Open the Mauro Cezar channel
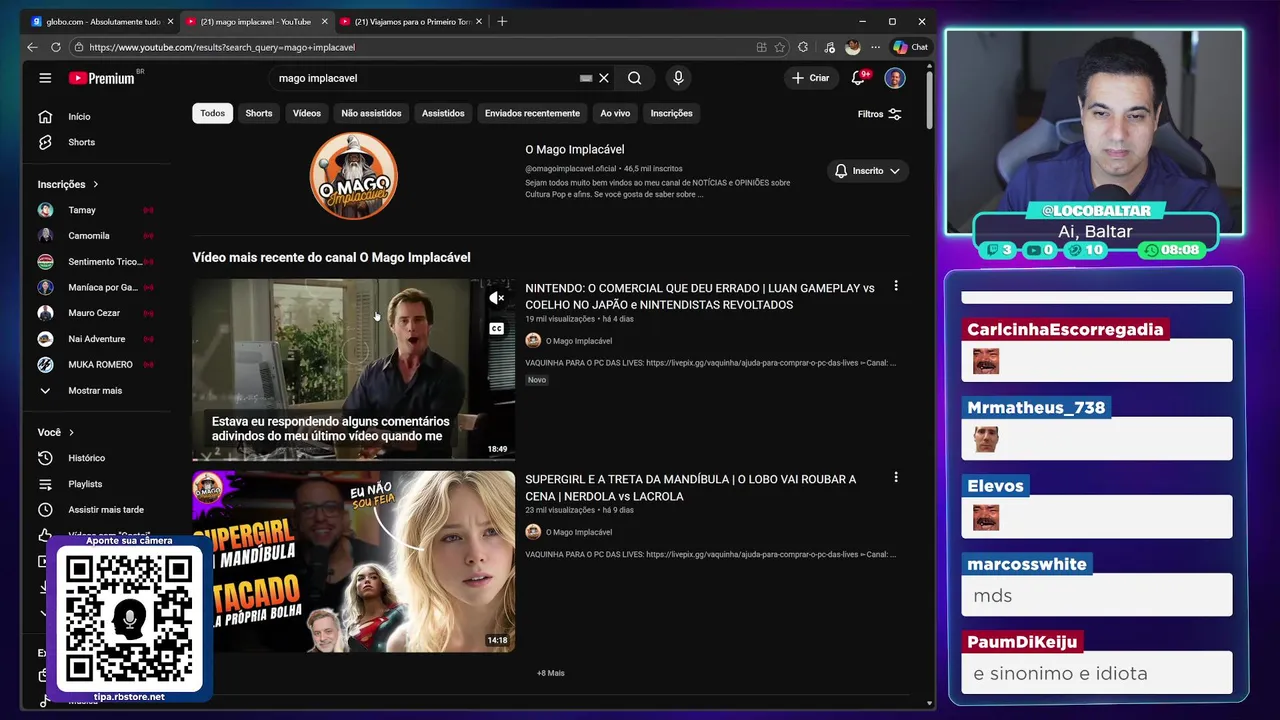Image resolution: width=1280 pixels, height=720 pixels. pyautogui.click(x=96, y=313)
